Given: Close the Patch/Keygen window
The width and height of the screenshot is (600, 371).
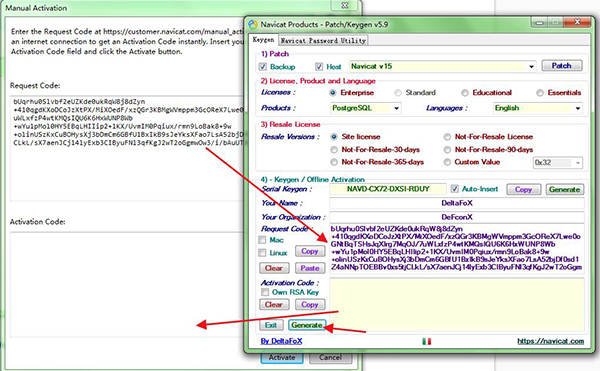Looking at the screenshot, I should [577, 22].
